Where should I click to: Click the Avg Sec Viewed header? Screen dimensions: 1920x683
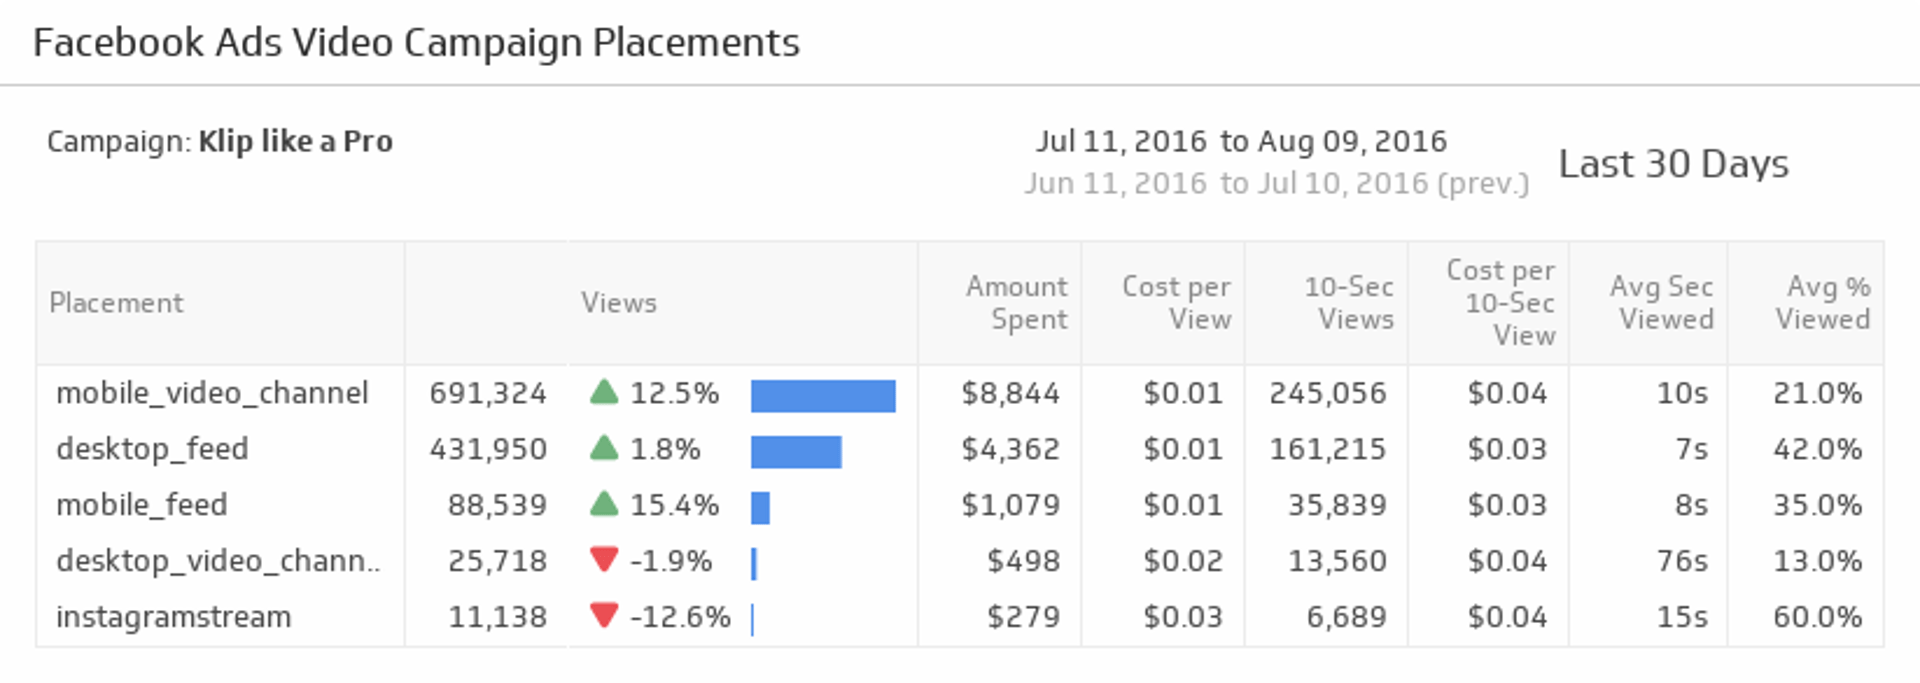tap(1662, 303)
